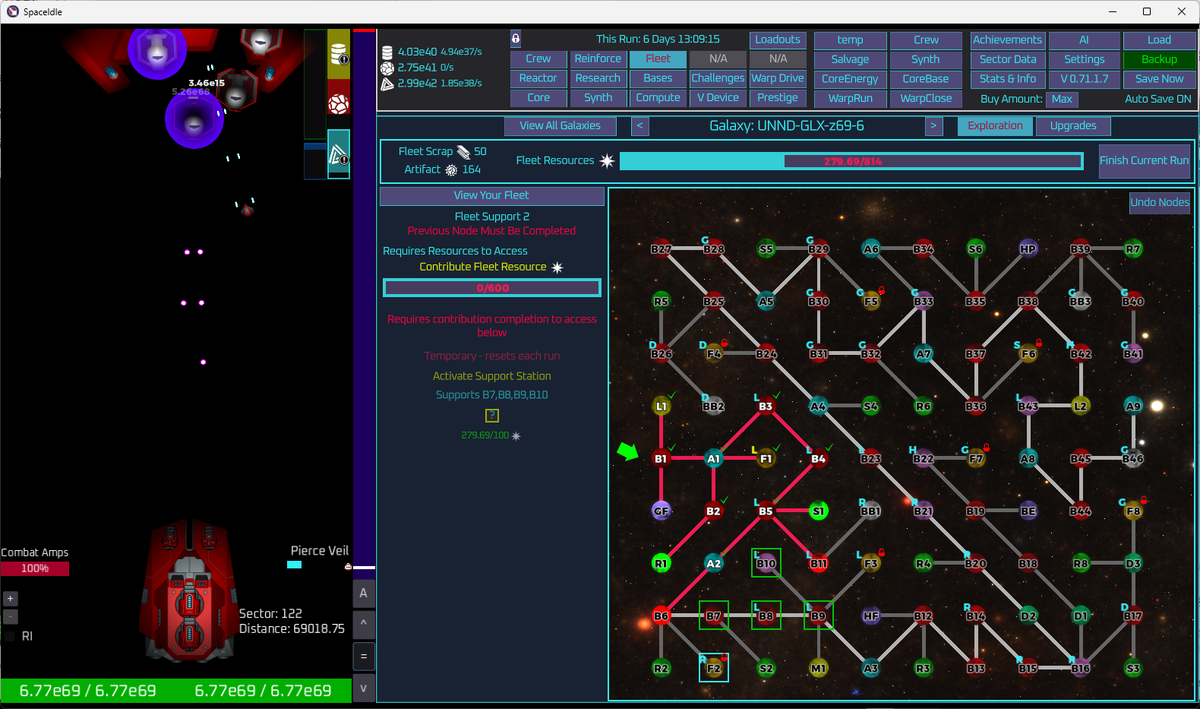Click the V 0.71.1.7 version button
The height and width of the screenshot is (709, 1200).
(x=1084, y=78)
